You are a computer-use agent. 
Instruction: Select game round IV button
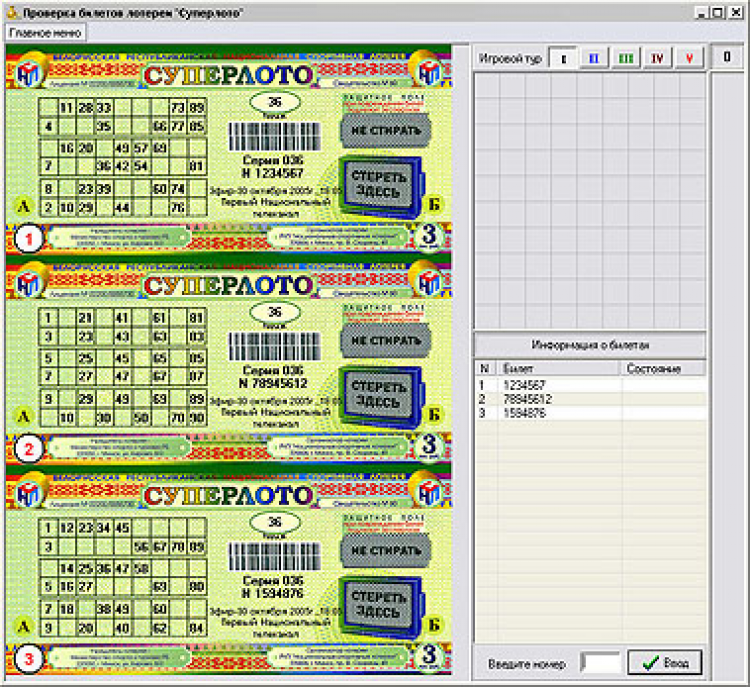(657, 58)
